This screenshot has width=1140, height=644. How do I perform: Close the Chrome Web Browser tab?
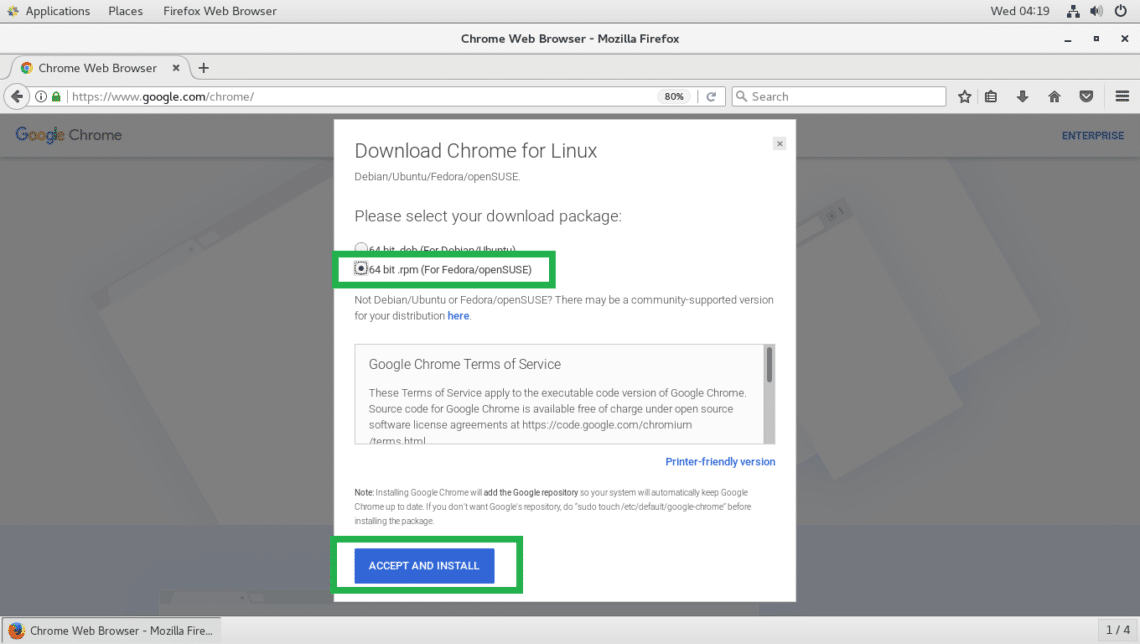click(176, 68)
